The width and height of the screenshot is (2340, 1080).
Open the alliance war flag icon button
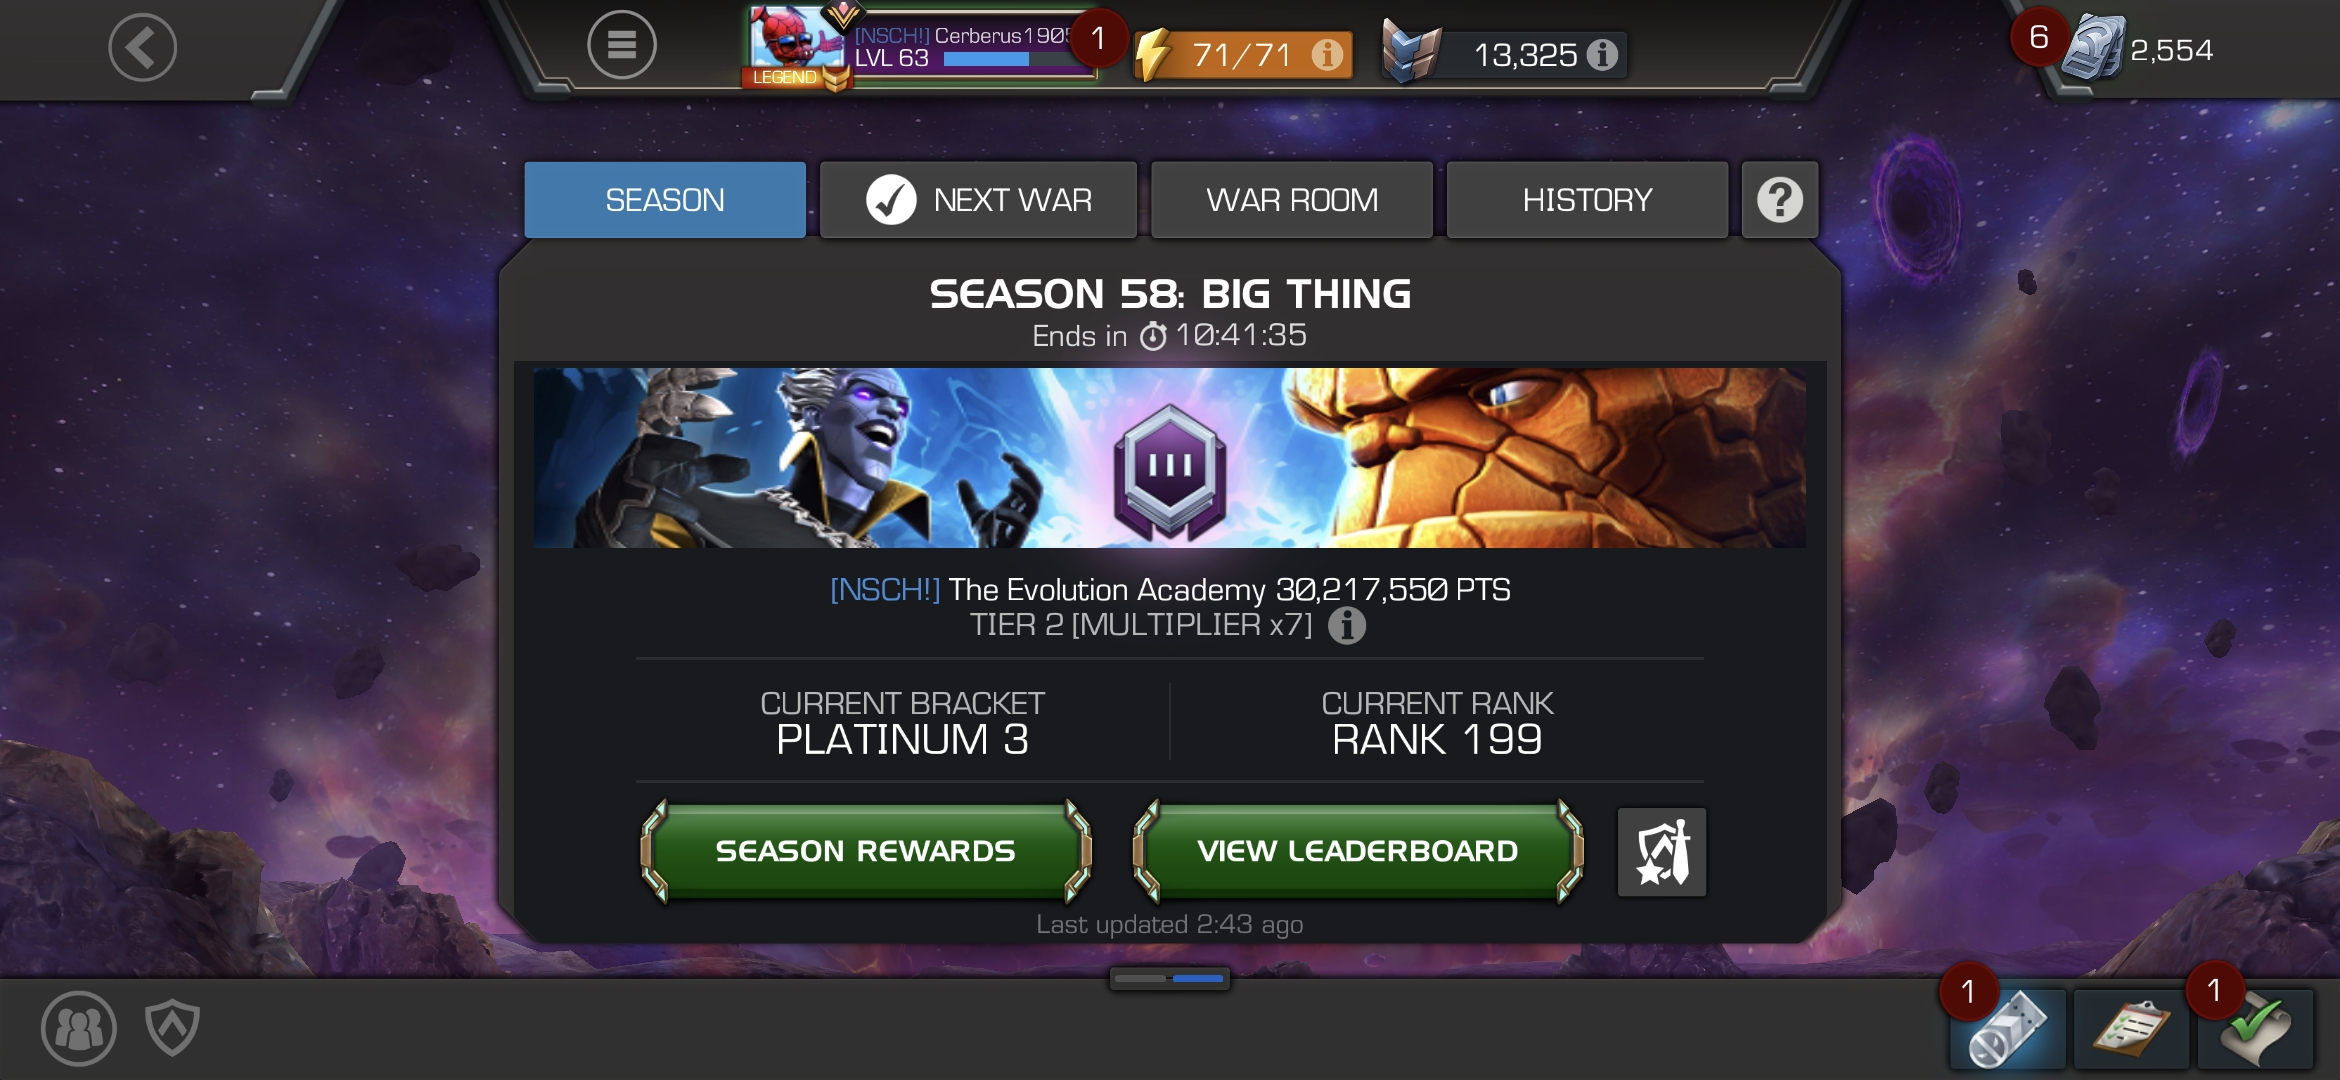click(x=1662, y=852)
